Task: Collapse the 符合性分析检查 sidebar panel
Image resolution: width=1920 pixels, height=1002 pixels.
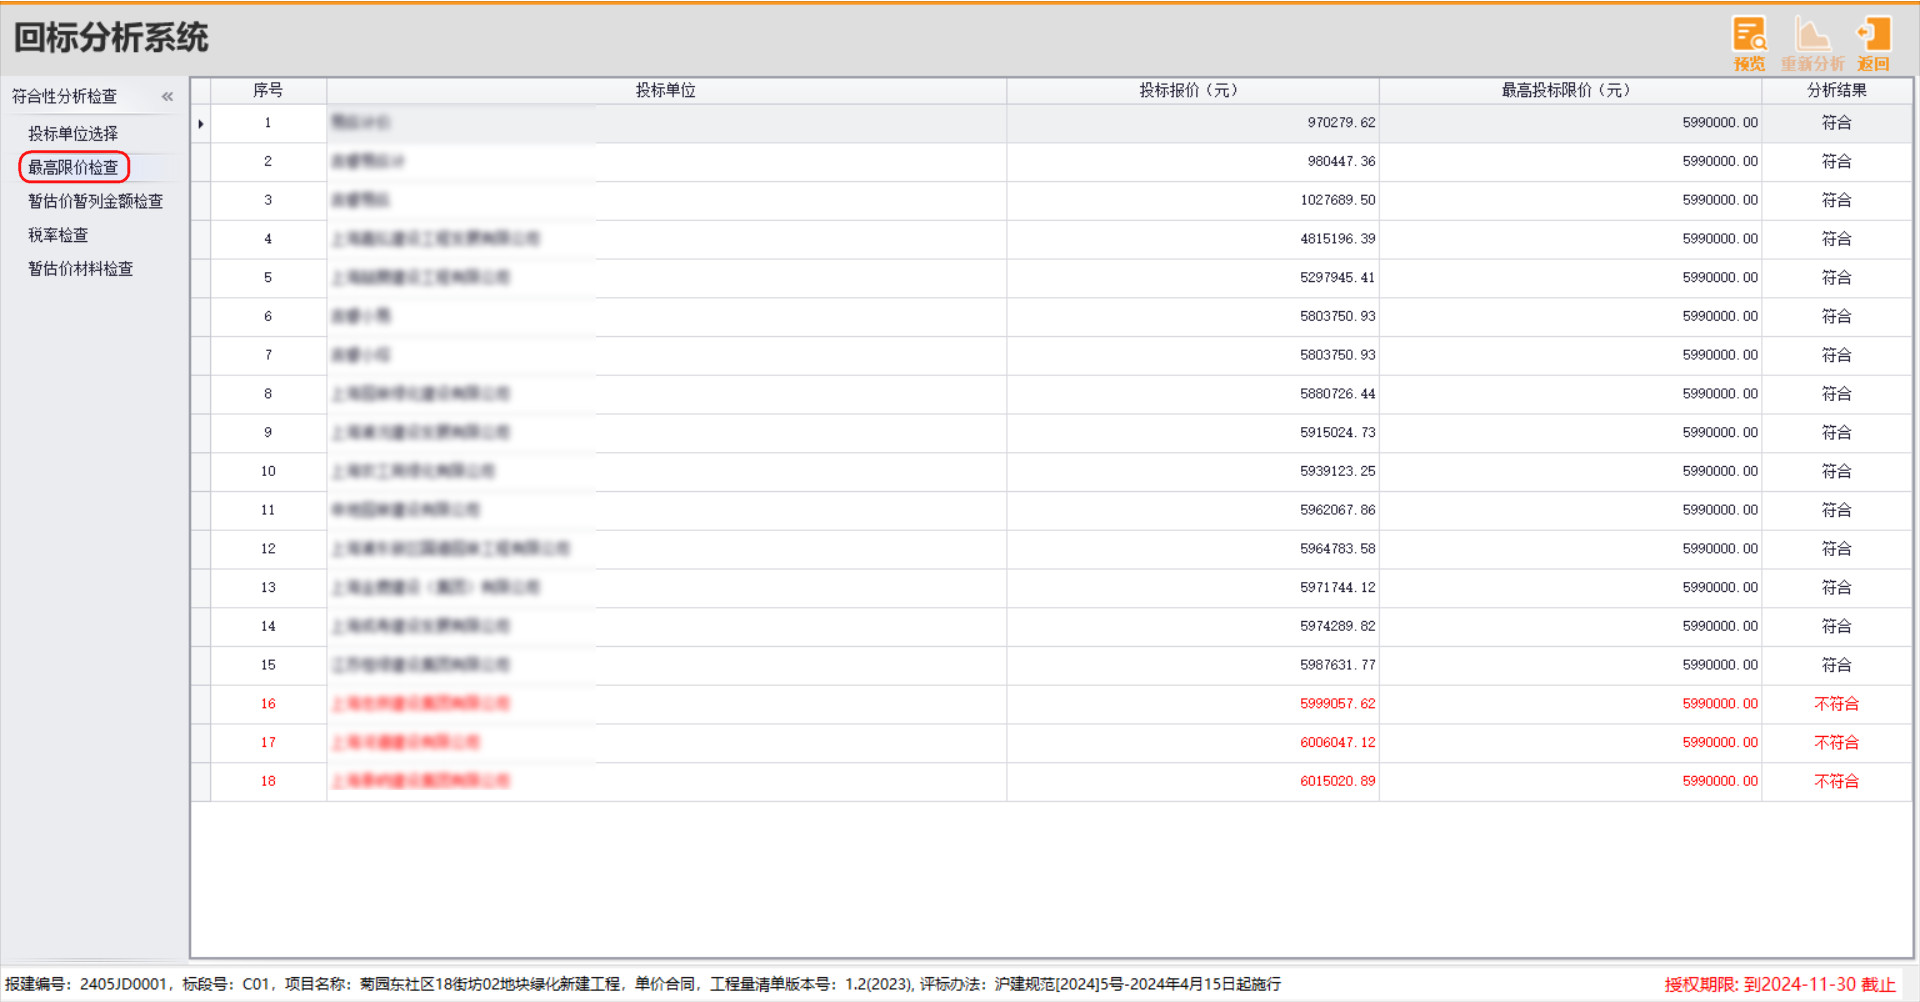Action: point(167,97)
